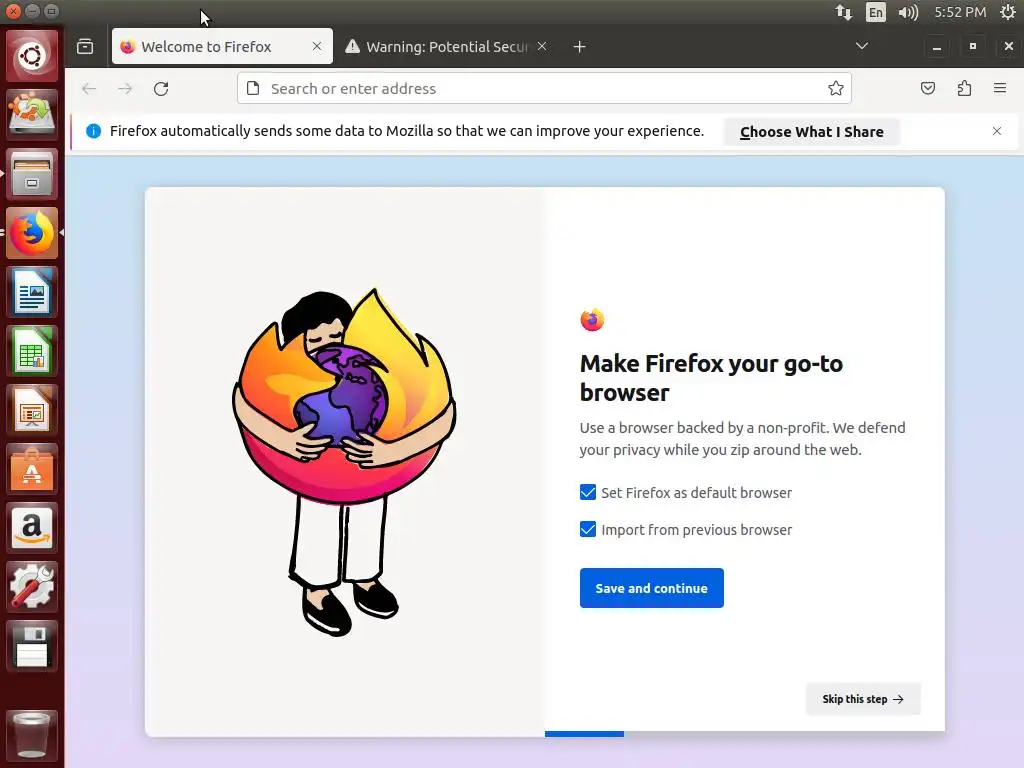Open a new tab with the plus icon
Image resolution: width=1024 pixels, height=768 pixels.
[579, 46]
